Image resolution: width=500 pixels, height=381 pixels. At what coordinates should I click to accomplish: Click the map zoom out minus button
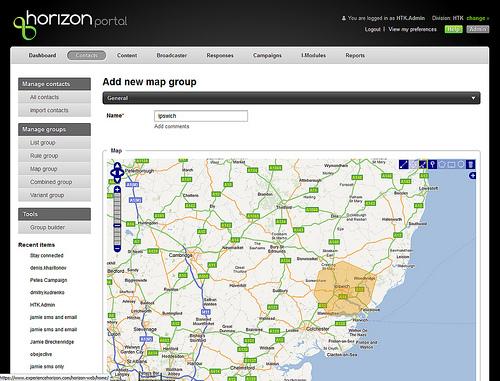point(117,248)
